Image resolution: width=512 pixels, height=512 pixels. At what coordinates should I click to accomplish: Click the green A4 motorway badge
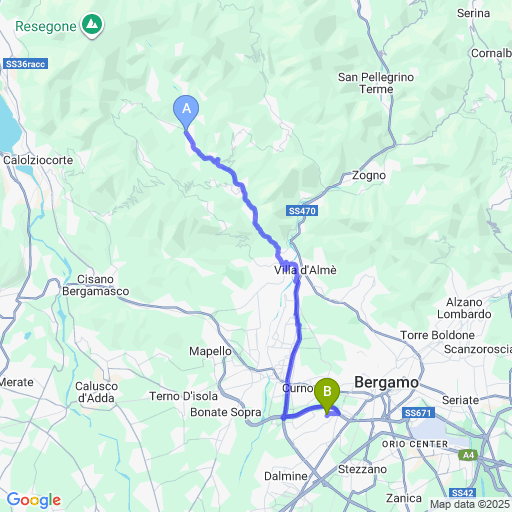tap(468, 455)
